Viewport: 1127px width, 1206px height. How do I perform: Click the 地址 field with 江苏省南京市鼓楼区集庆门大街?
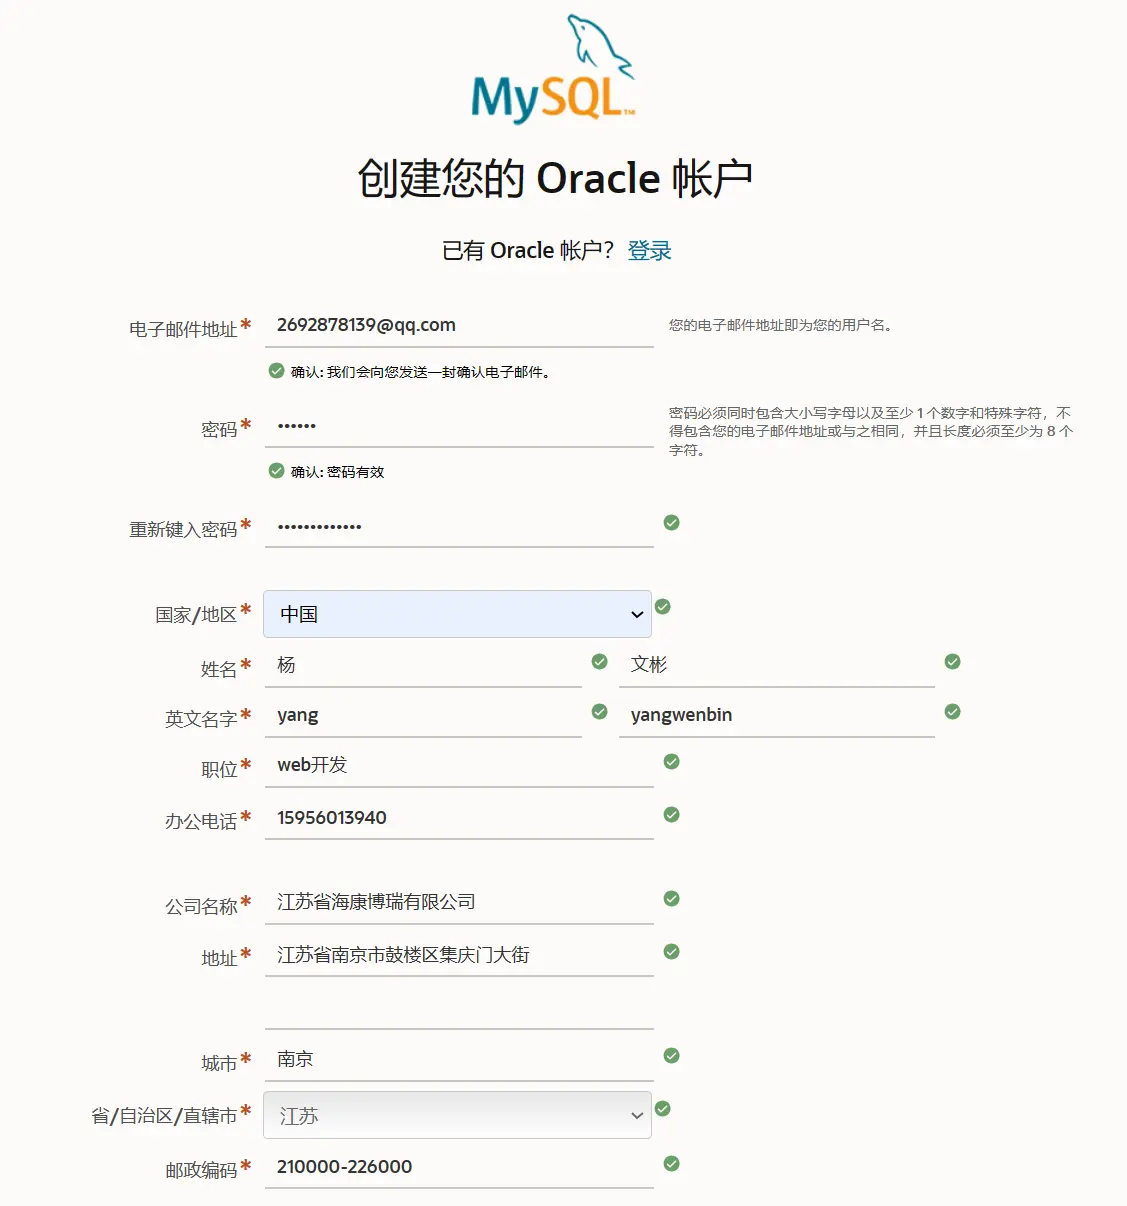[x=459, y=955]
